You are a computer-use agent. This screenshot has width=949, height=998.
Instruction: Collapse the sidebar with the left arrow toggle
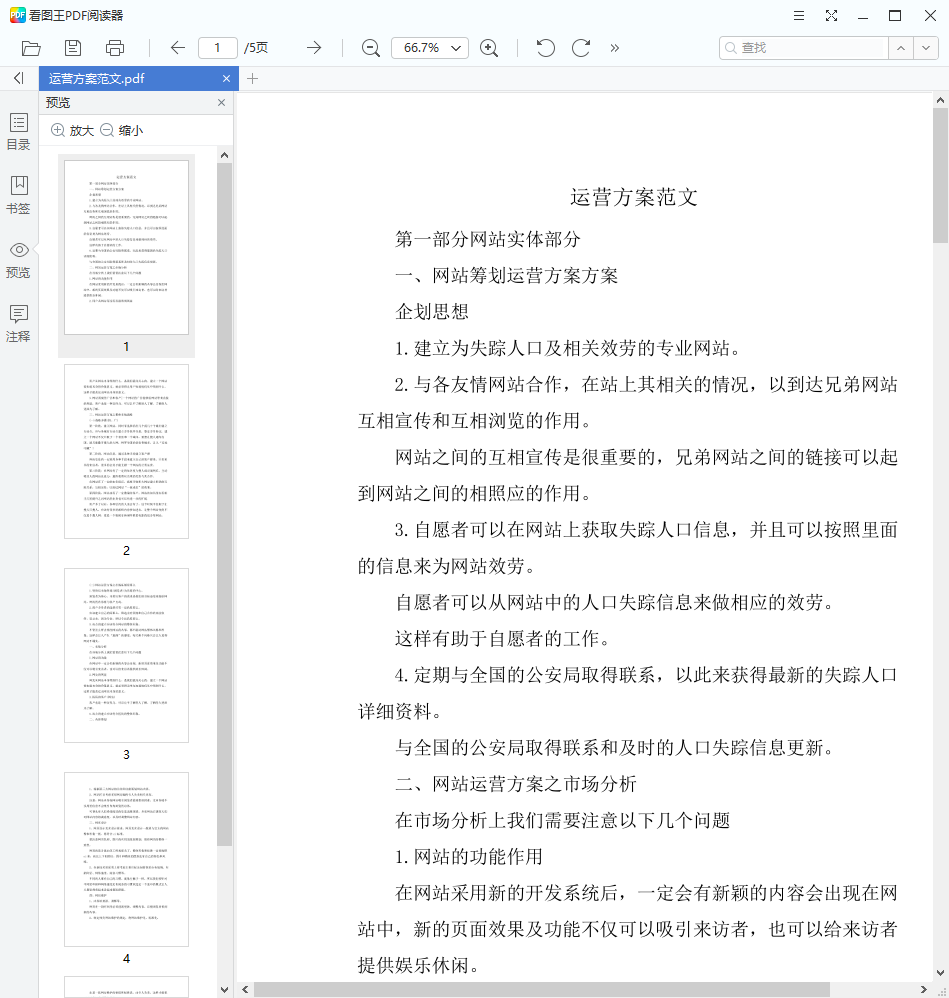coord(18,78)
